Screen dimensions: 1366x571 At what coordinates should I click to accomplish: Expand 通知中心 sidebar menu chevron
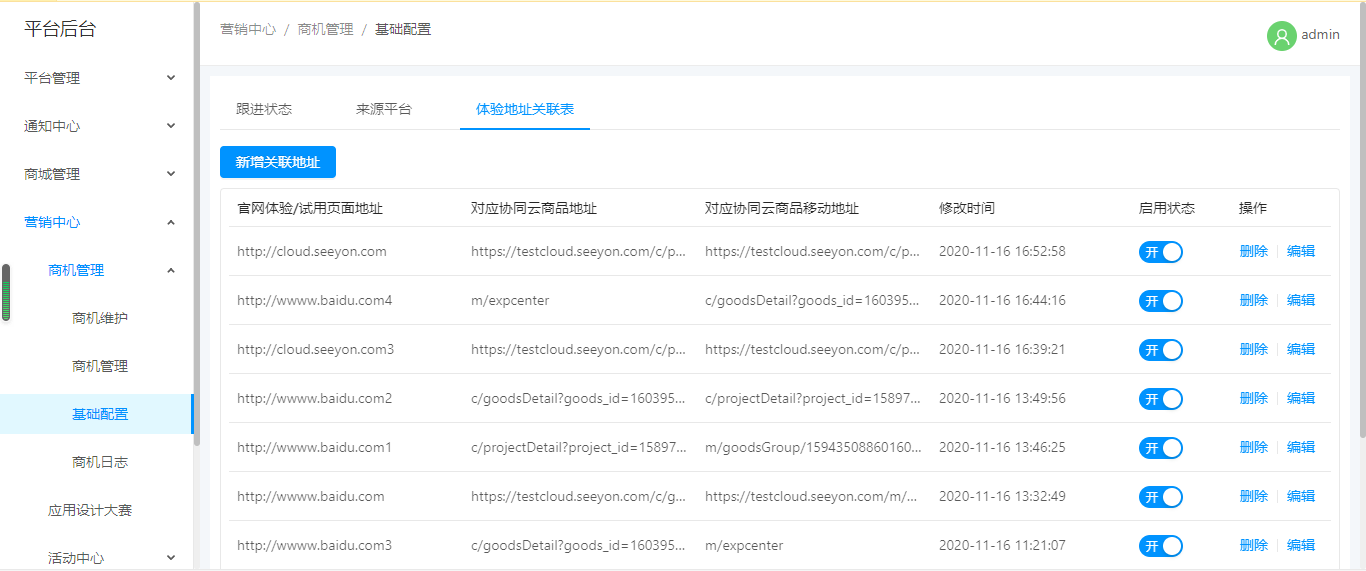(171, 126)
